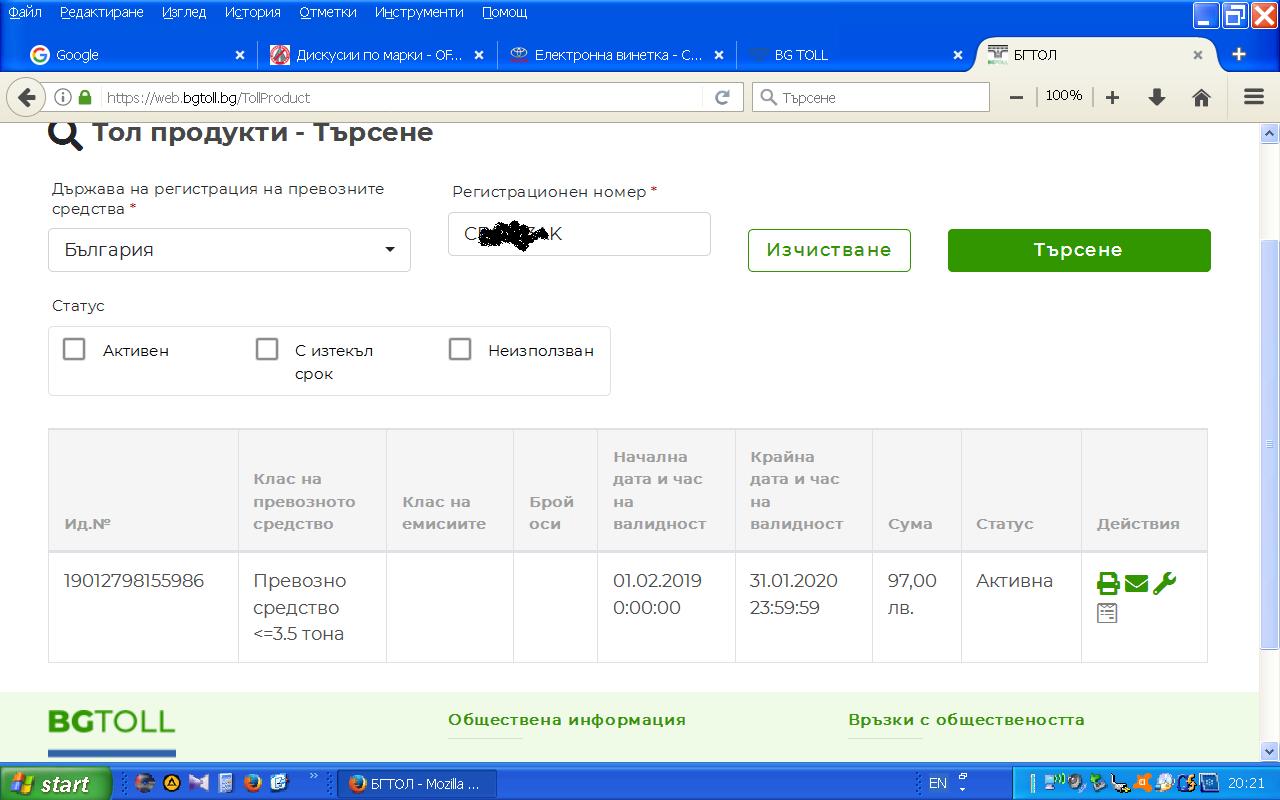Click the Изчистване clear button
1280x800 pixels.
[x=829, y=250]
